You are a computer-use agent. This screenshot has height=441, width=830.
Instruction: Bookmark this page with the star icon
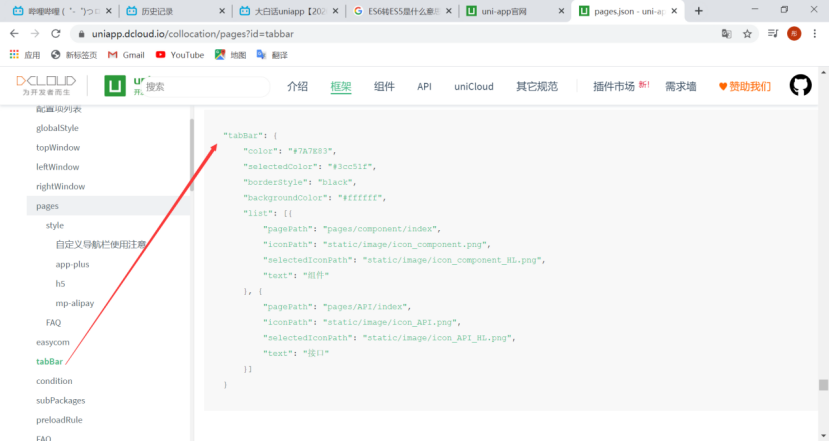(x=747, y=34)
